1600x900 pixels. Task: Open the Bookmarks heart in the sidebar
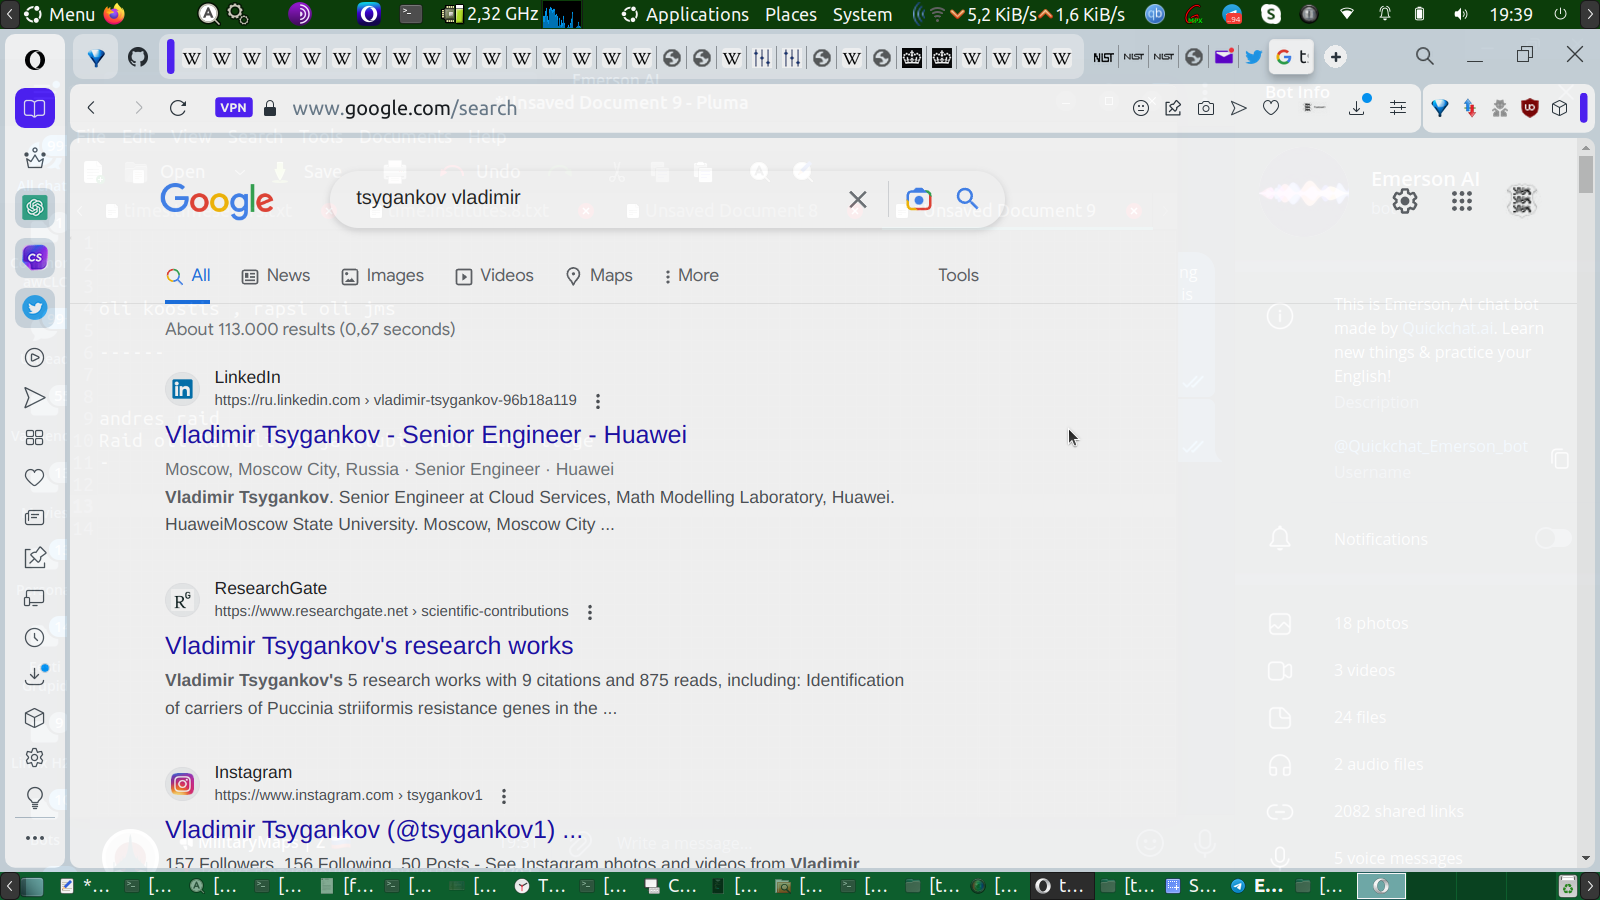tap(35, 477)
